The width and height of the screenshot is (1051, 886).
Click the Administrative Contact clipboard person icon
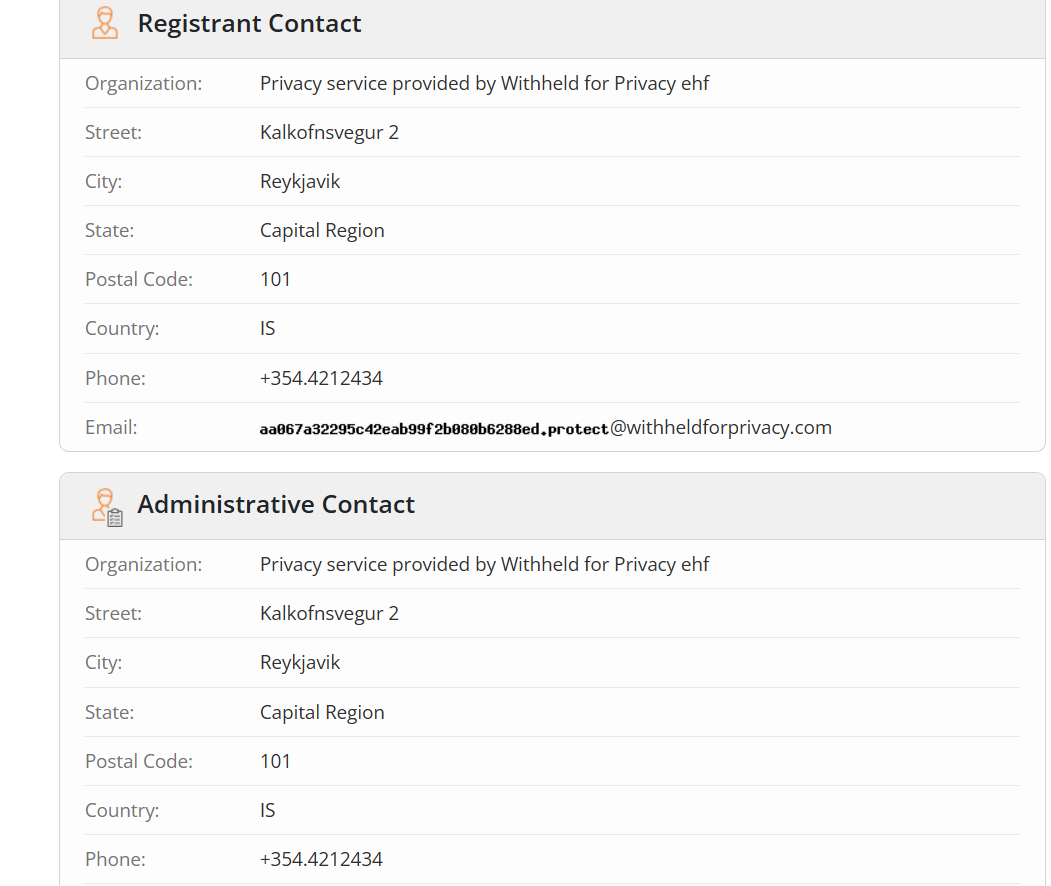click(107, 507)
